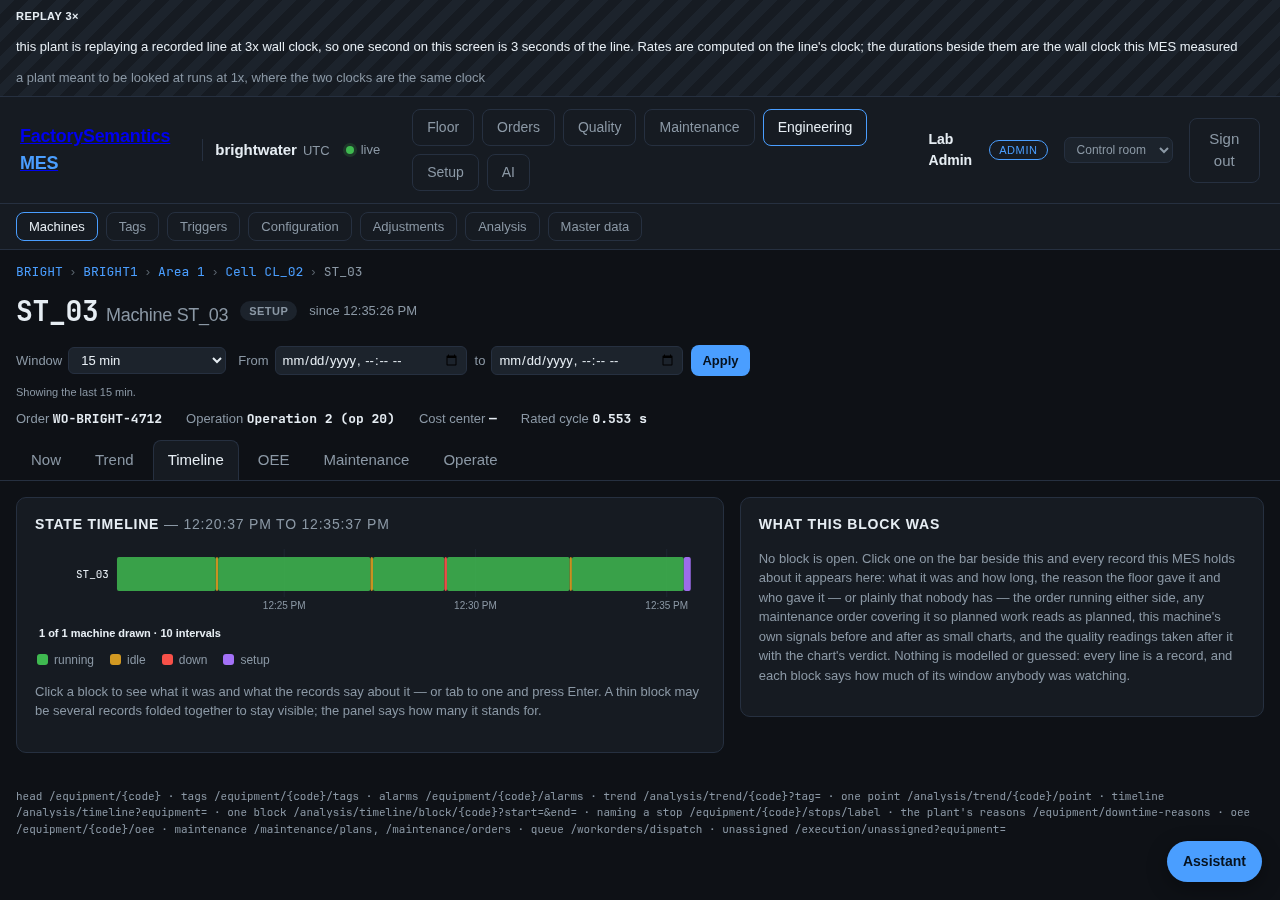
Task: Select the purple setup block on the timeline
Action: [x=687, y=574]
